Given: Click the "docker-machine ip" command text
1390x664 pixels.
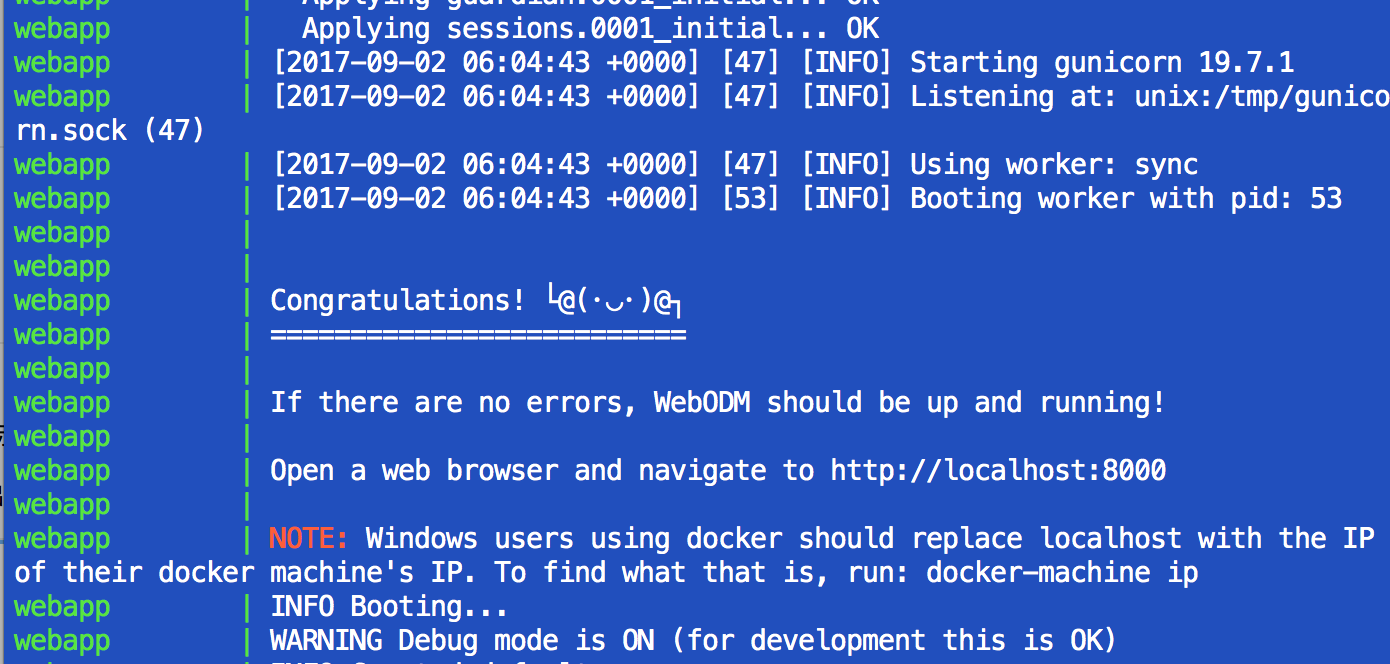Looking at the screenshot, I should 1062,573.
